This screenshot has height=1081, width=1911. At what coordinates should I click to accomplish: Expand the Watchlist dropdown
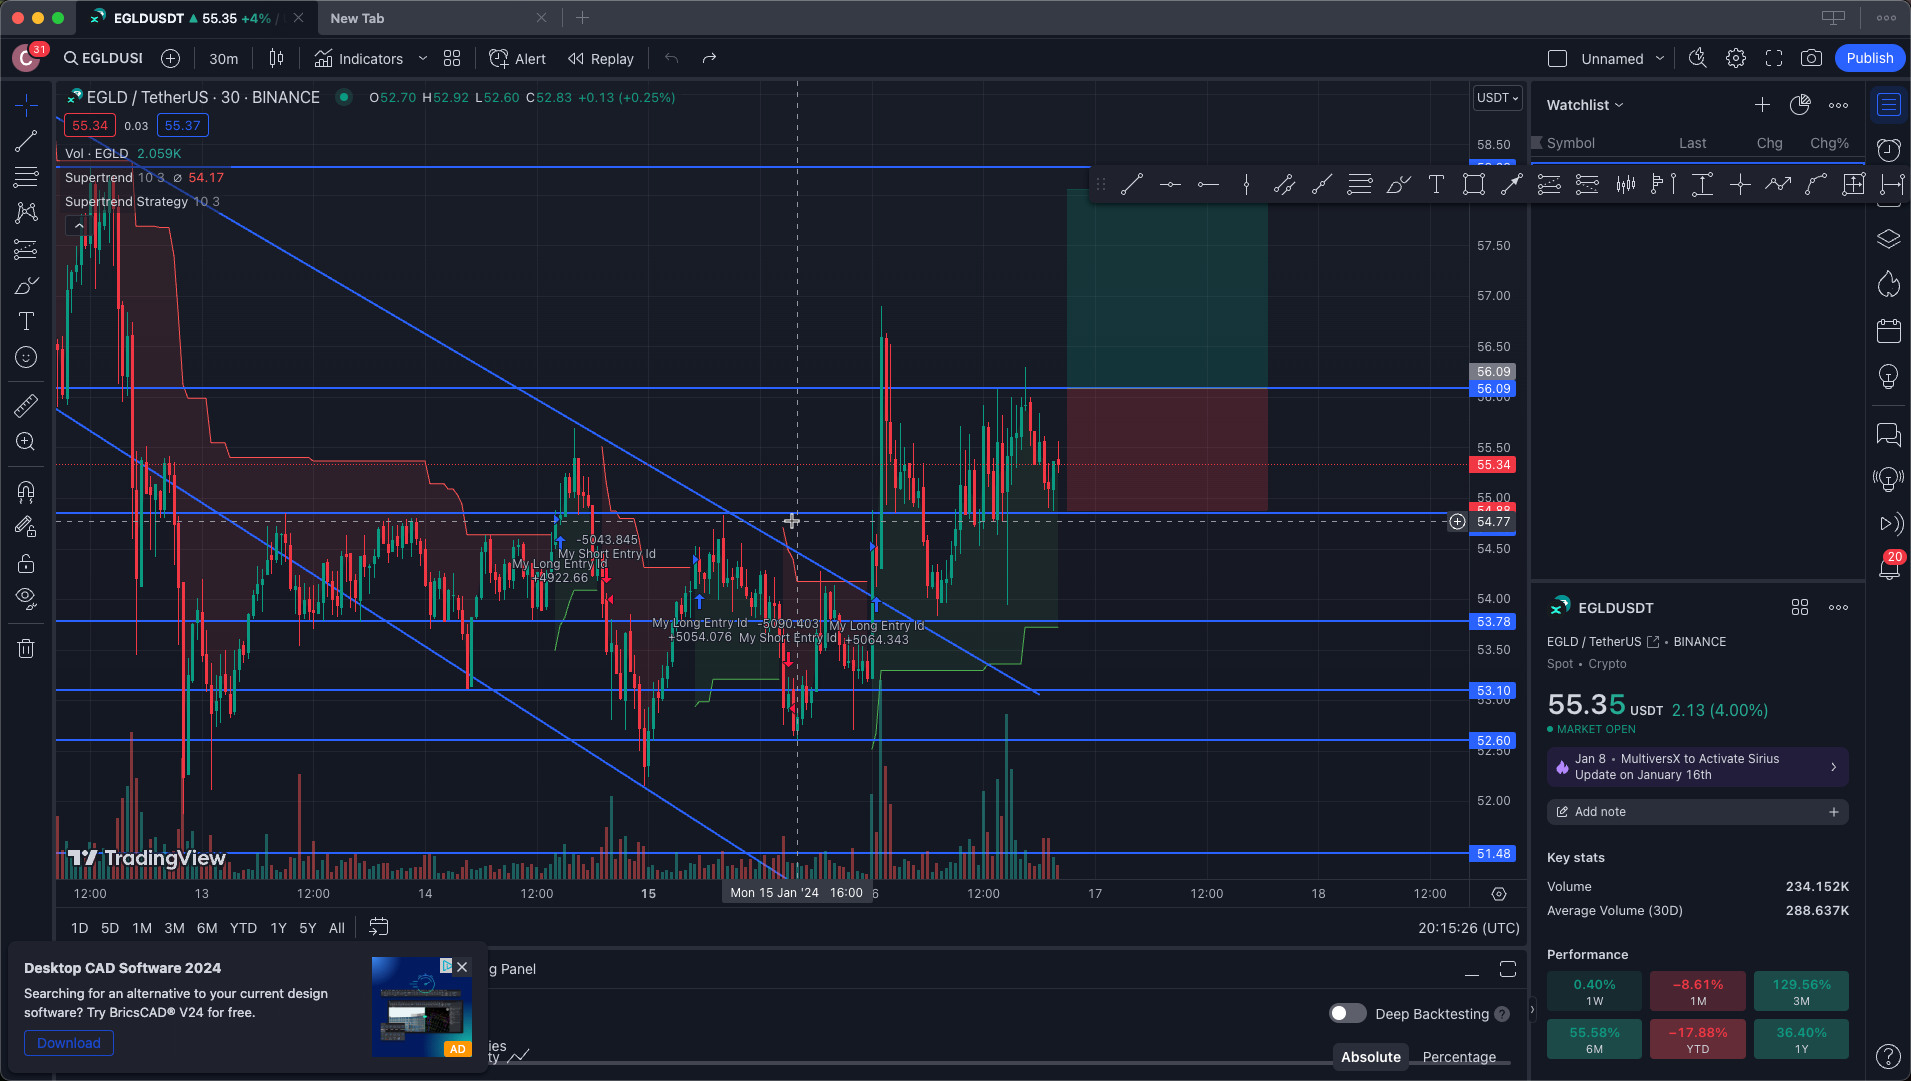tap(1584, 105)
